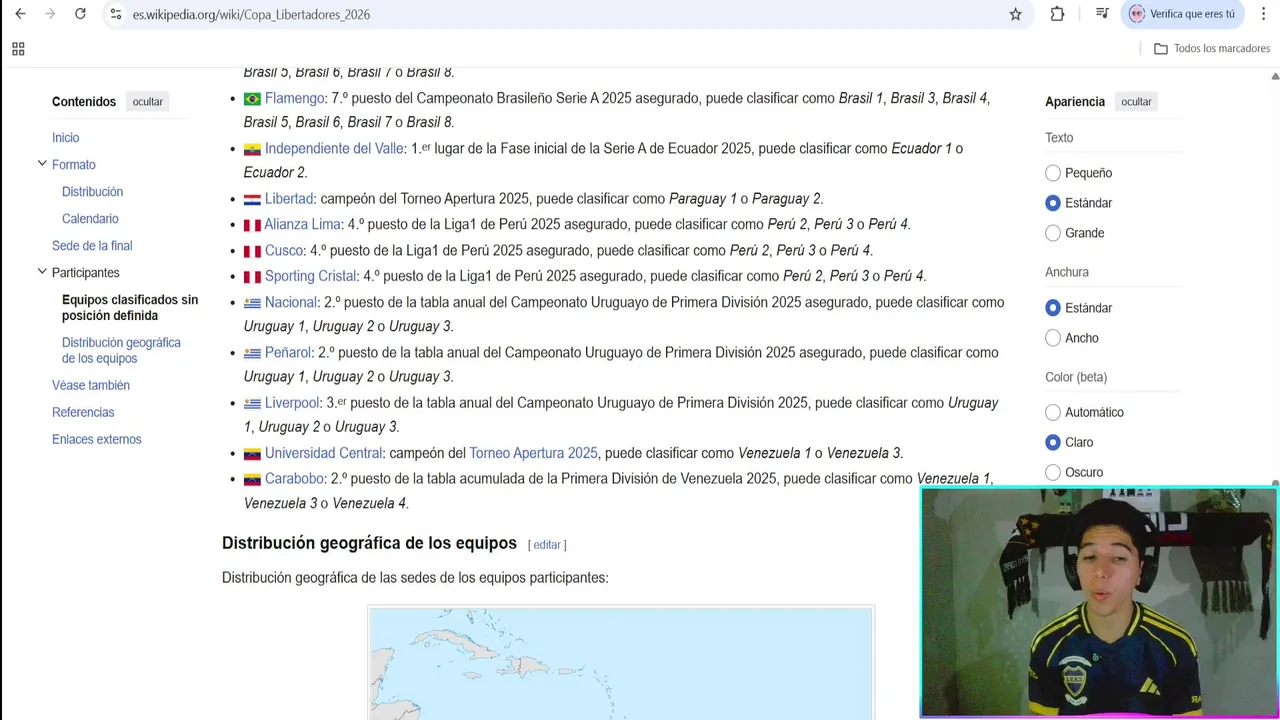
Task: Click Peru flag beside Cusco
Action: coord(252,251)
